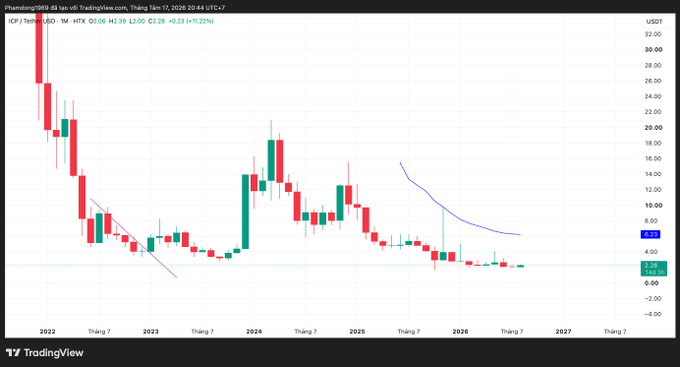Click the 24.00 price axis label

coord(653,96)
